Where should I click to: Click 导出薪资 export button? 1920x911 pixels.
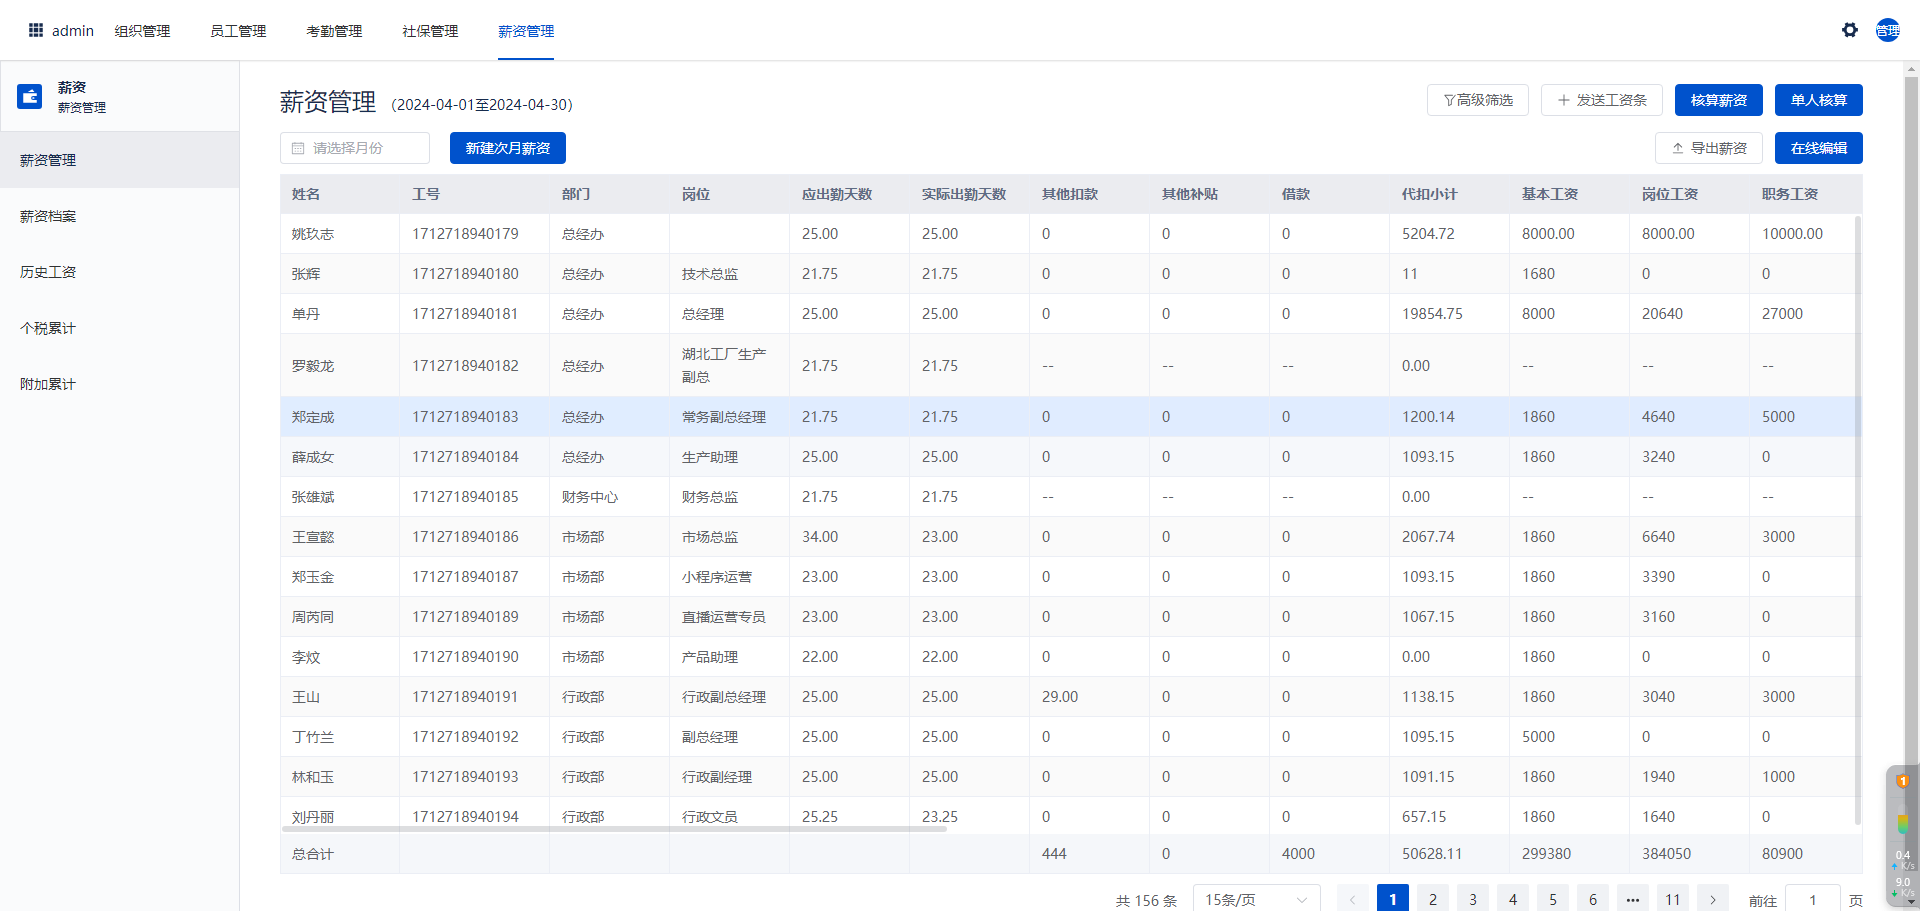point(1708,148)
